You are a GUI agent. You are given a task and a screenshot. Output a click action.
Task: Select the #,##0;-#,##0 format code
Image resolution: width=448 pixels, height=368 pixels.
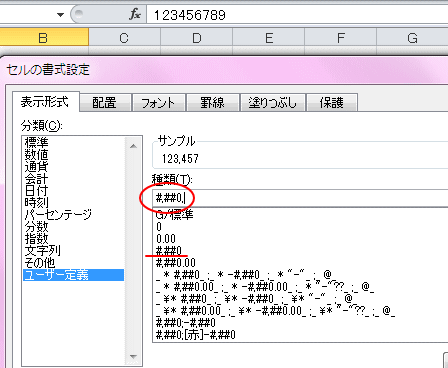pos(186,323)
